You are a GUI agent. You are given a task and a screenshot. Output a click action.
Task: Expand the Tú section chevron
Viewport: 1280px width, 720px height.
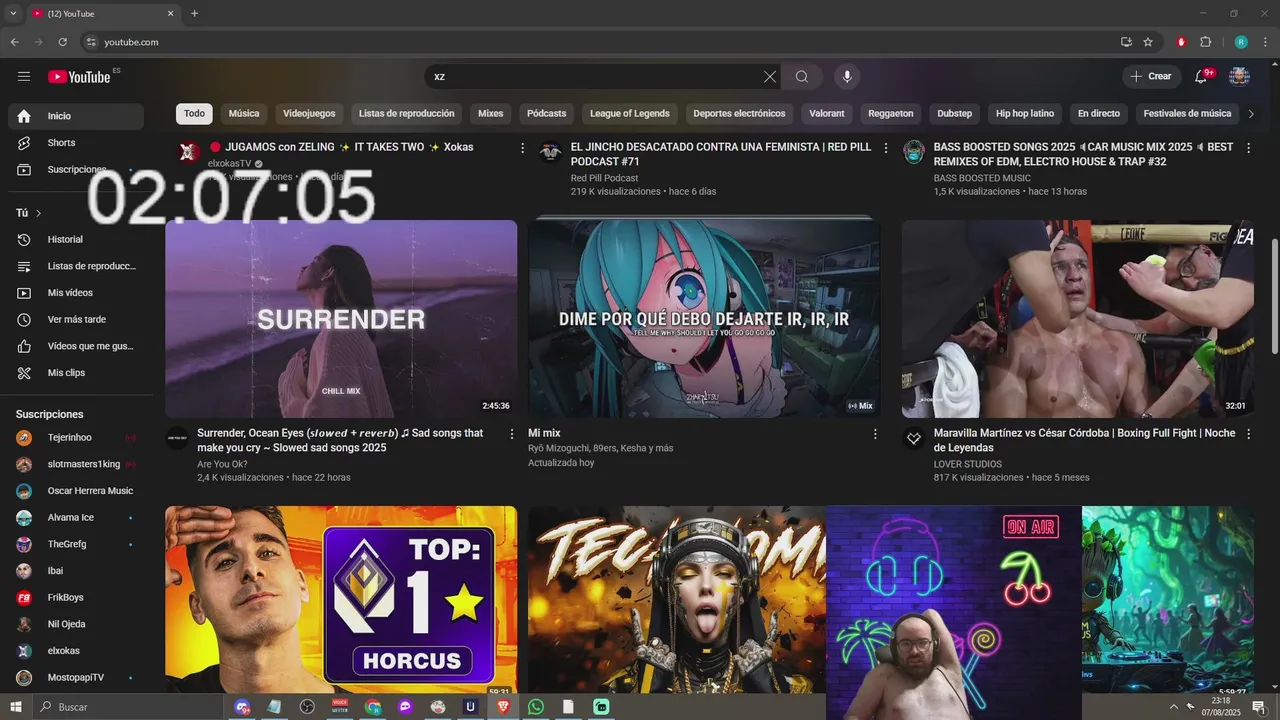click(38, 213)
